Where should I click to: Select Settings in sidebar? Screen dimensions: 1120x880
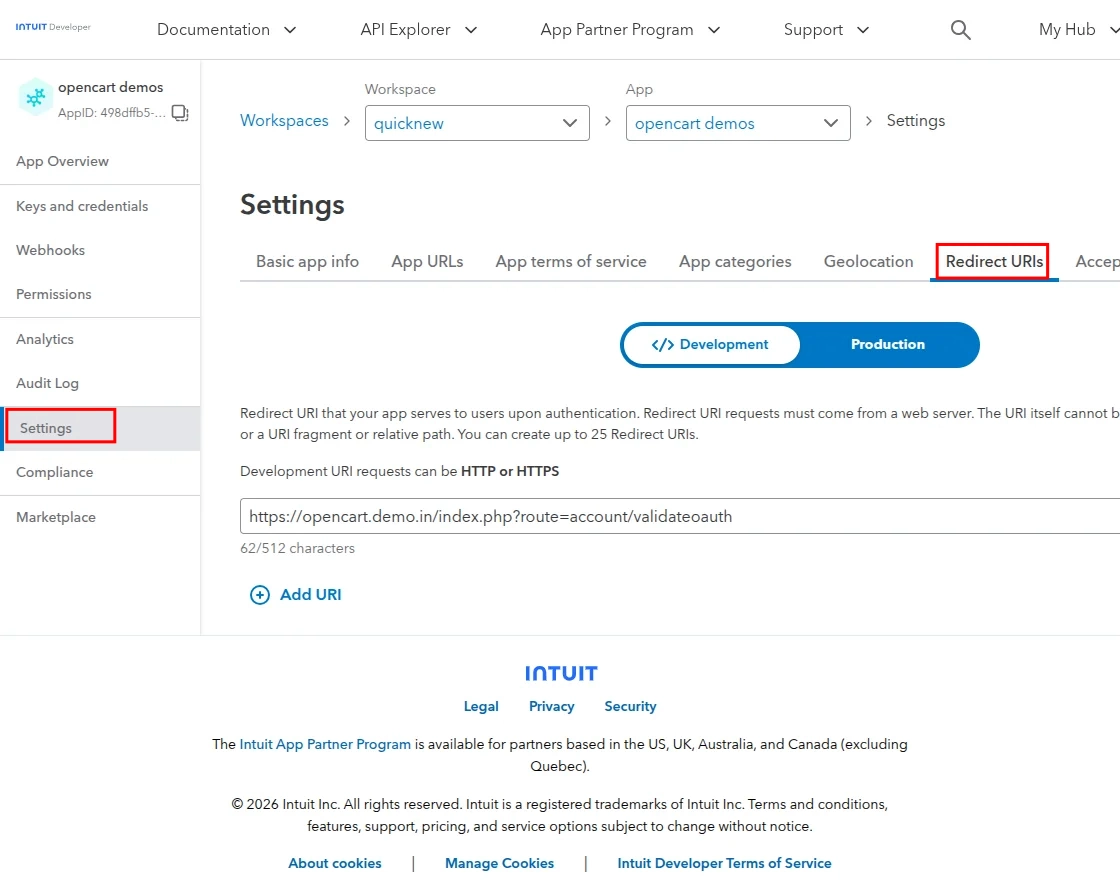click(100, 429)
